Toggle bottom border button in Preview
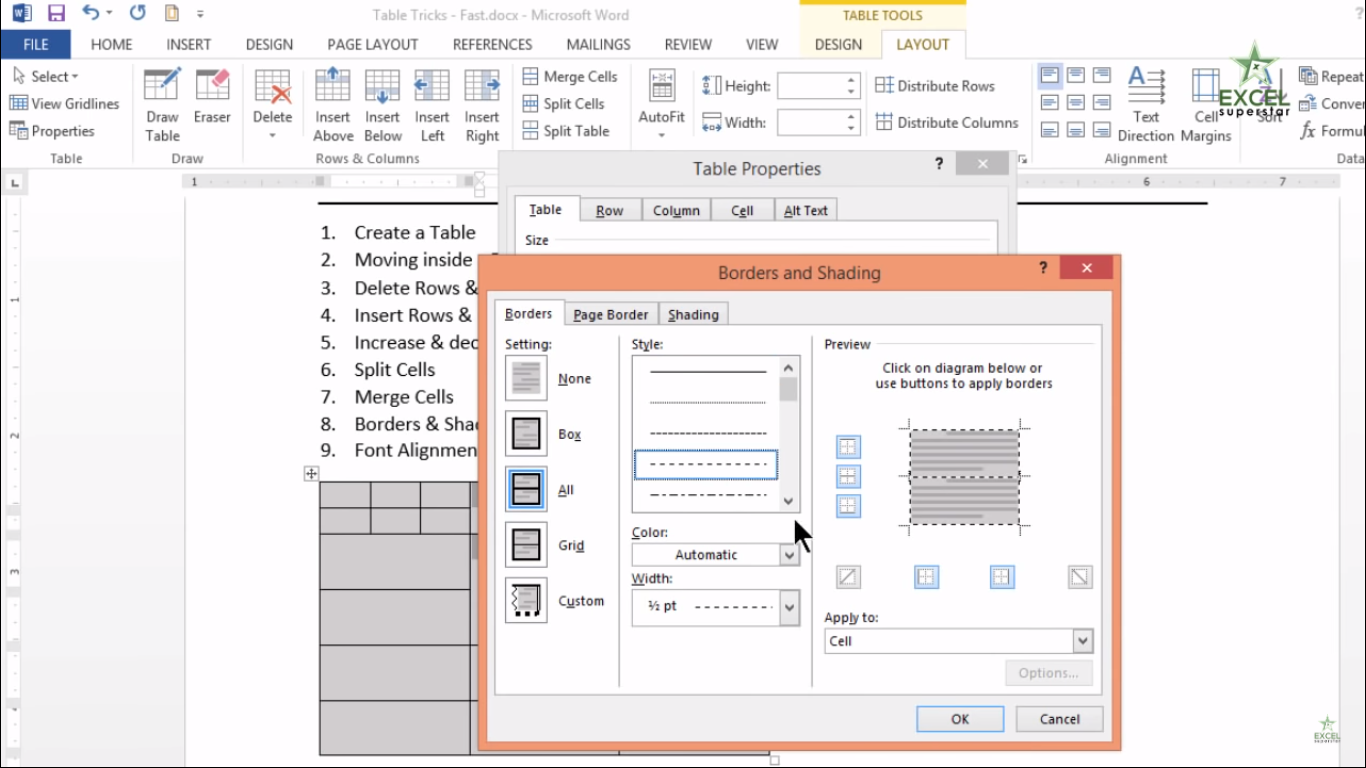Screen dimensions: 1366x768 point(848,505)
